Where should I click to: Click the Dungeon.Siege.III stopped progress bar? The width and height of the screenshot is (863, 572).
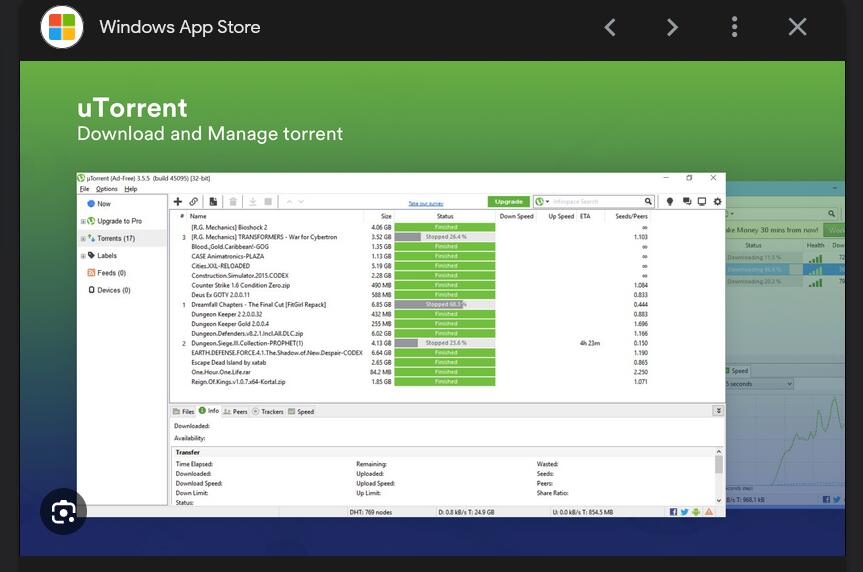coord(445,343)
